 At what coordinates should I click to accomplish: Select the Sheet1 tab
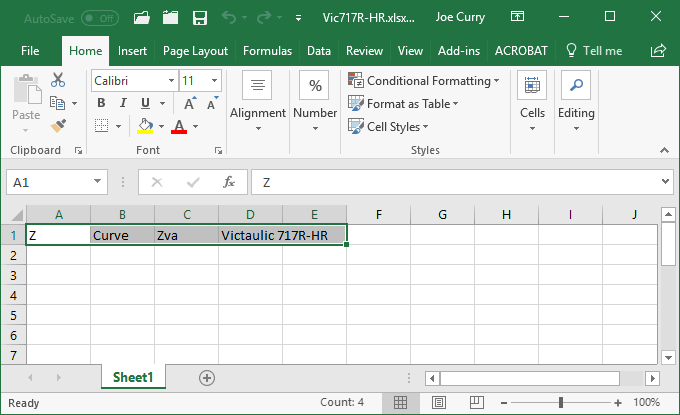coord(133,377)
